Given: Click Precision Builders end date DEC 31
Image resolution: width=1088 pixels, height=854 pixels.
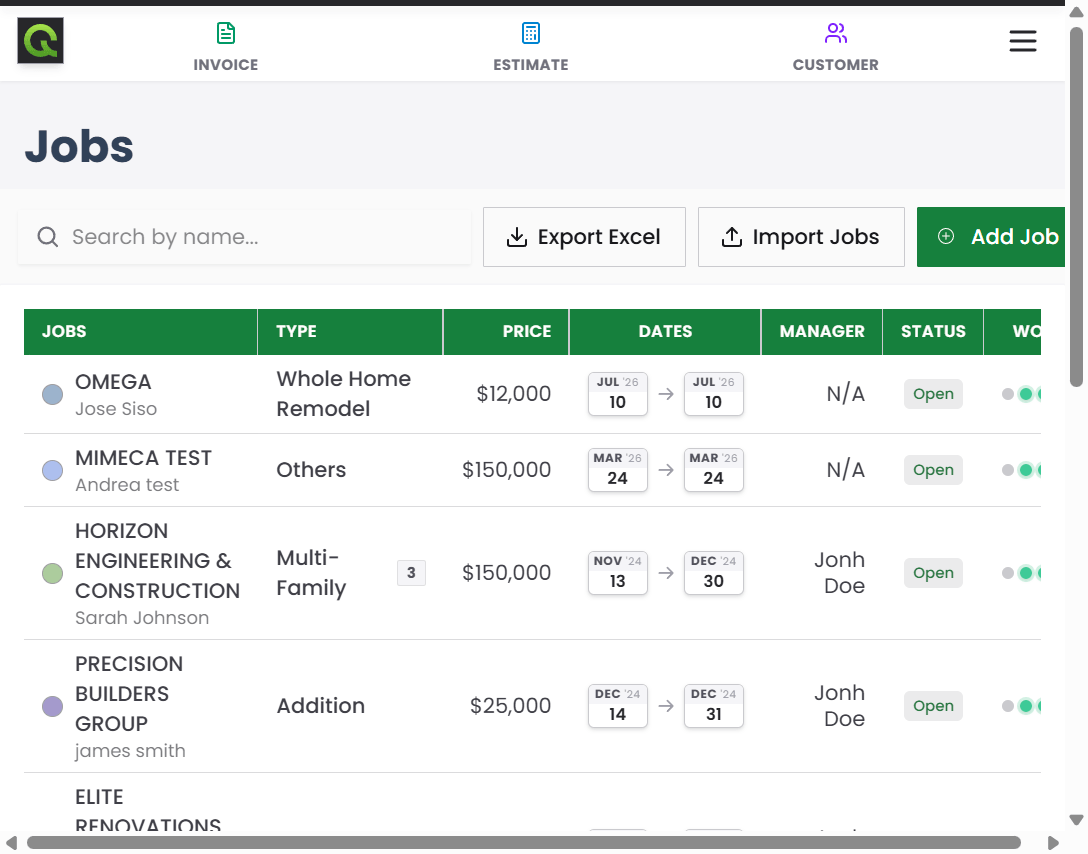Looking at the screenshot, I should click(x=713, y=706).
